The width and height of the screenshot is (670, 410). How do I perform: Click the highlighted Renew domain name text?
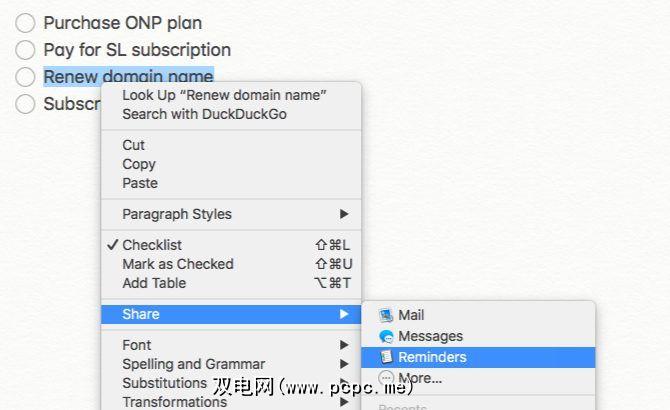(x=128, y=77)
